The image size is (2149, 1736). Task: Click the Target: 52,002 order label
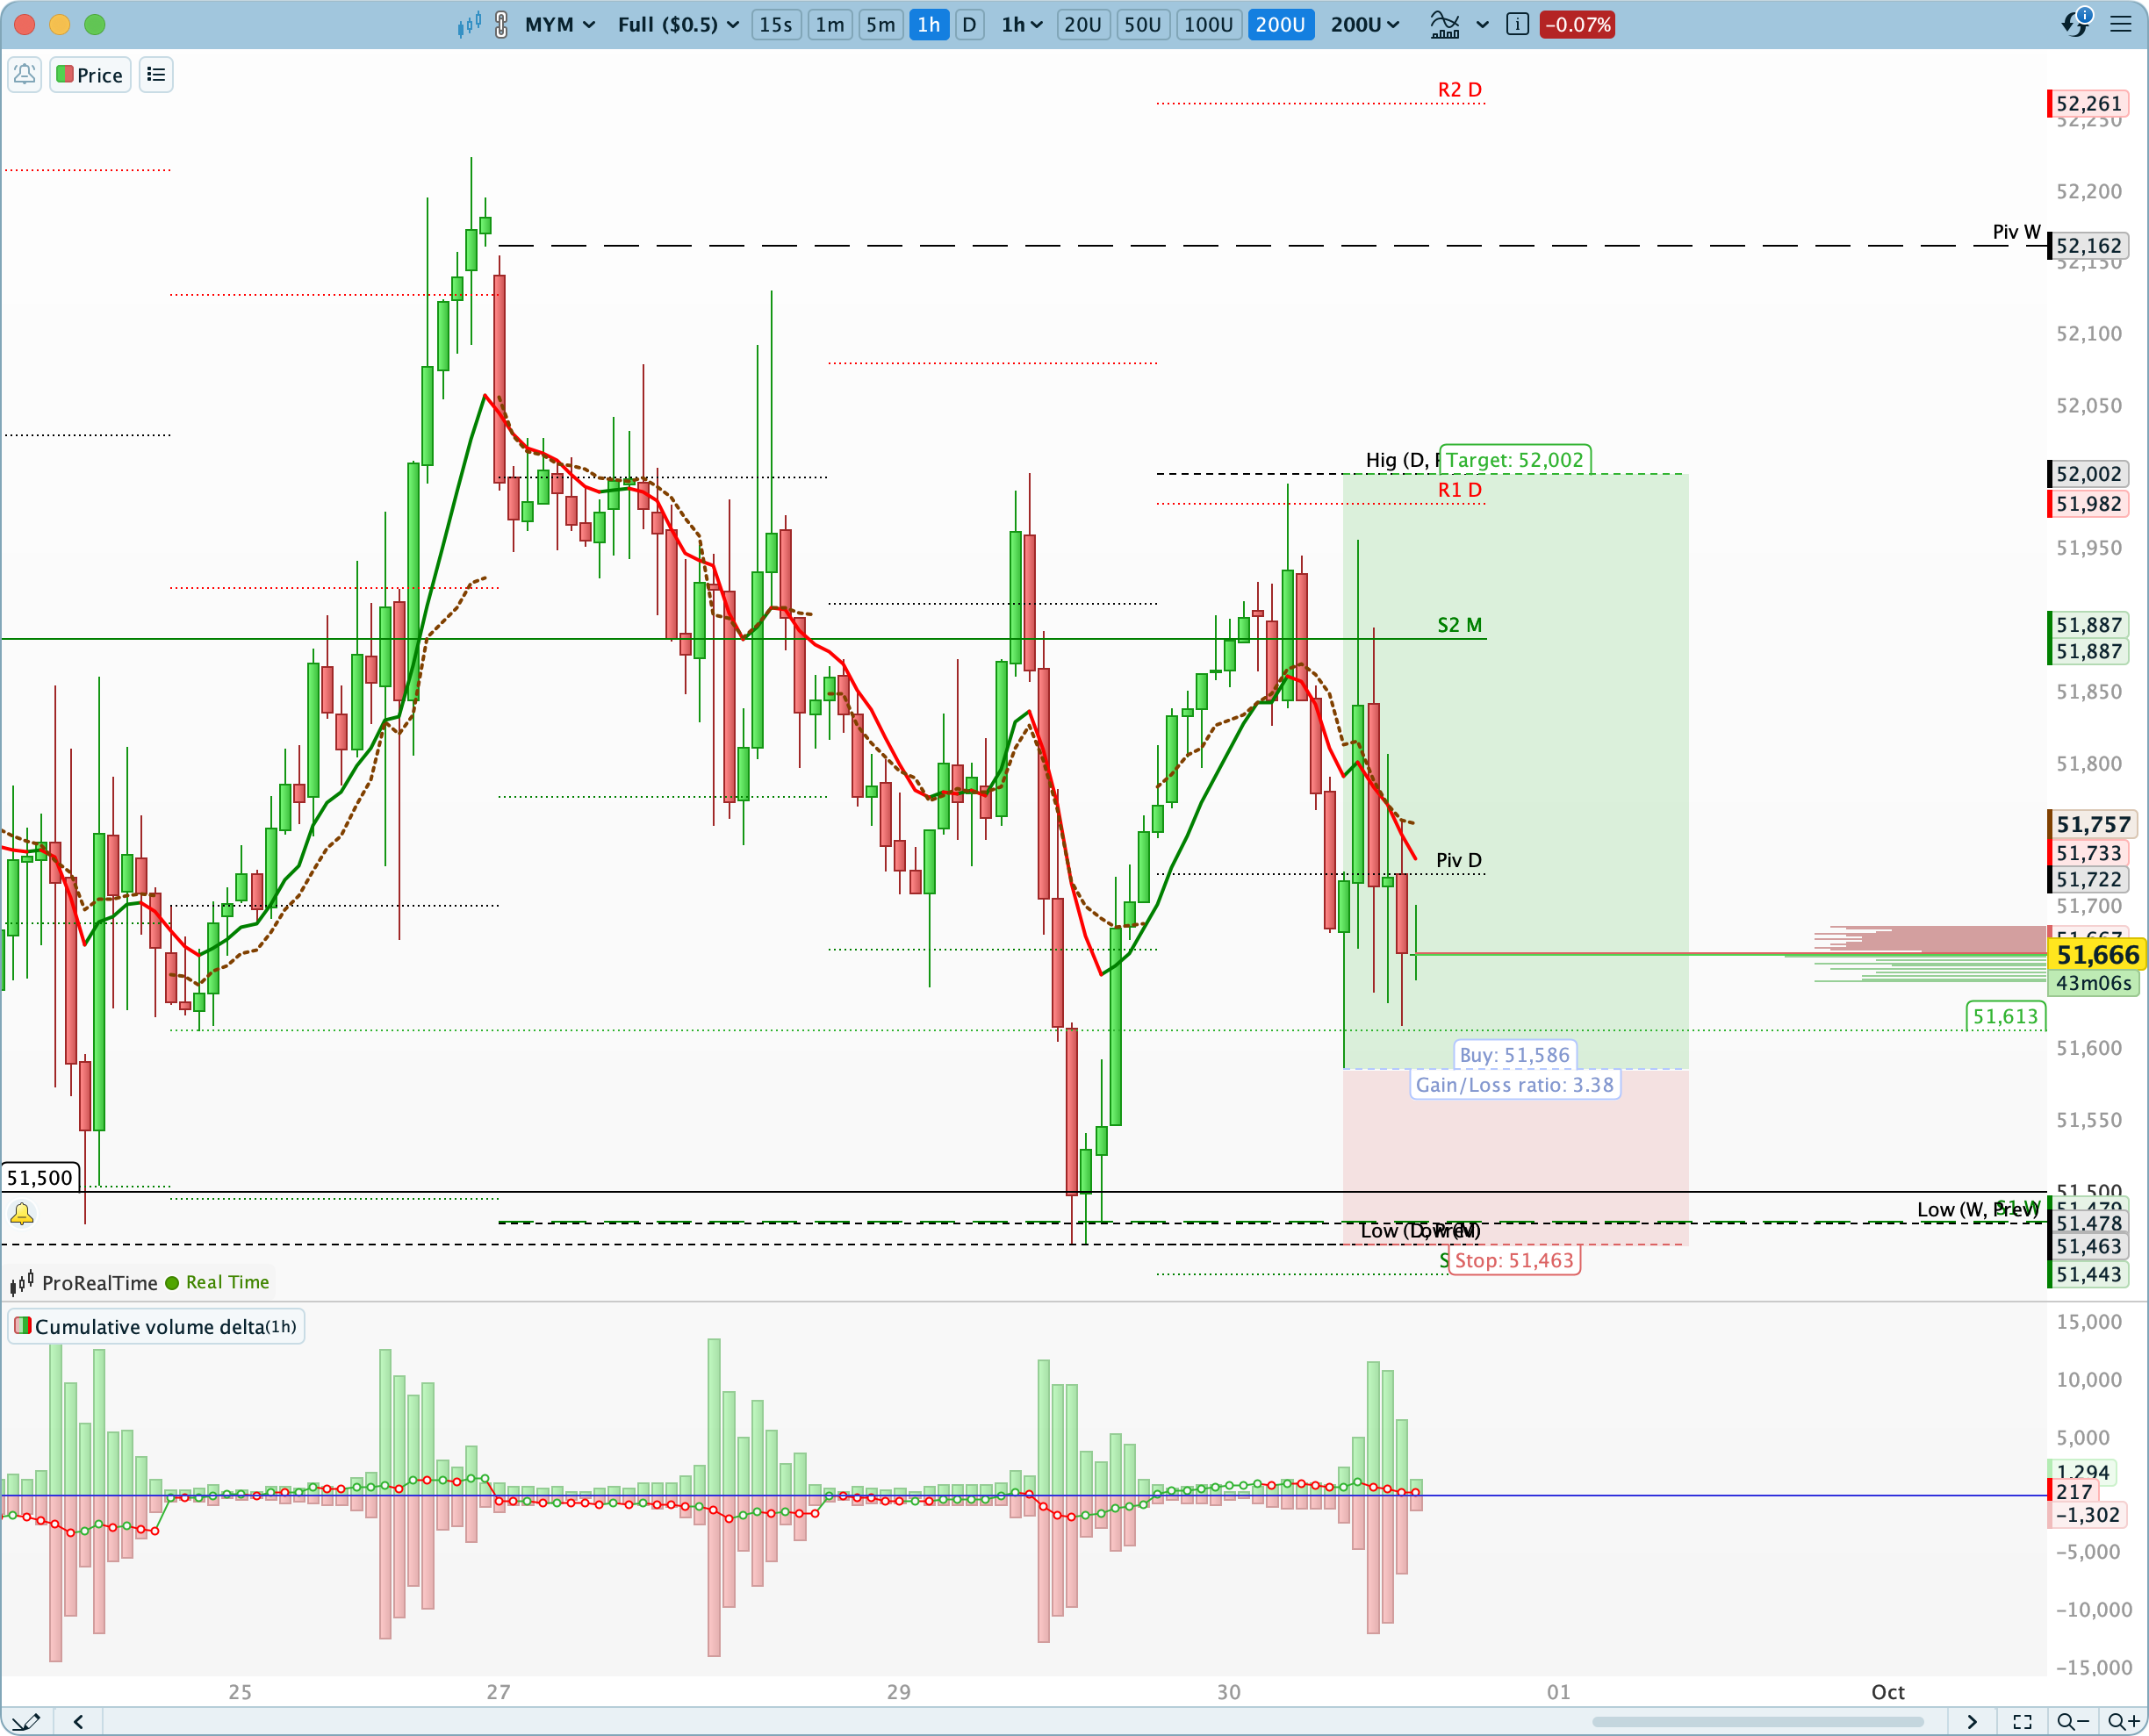click(1514, 460)
